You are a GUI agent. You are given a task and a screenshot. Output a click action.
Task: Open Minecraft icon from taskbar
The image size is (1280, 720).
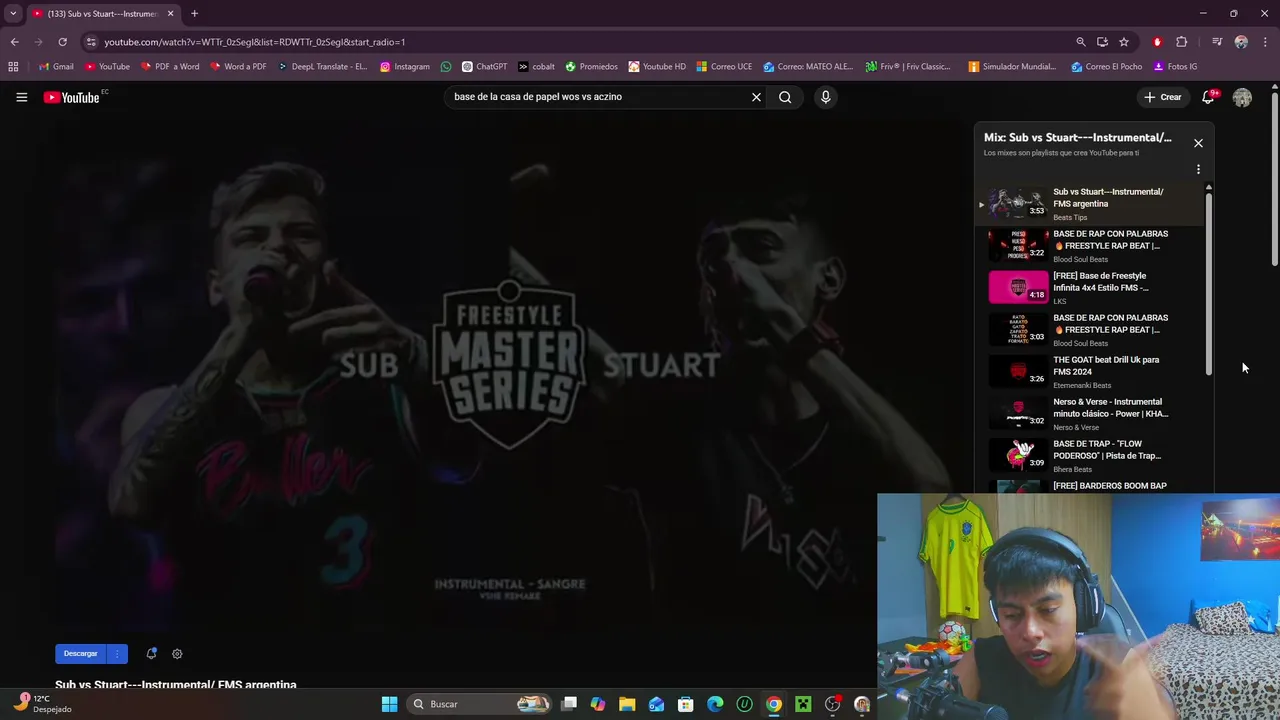(803, 704)
